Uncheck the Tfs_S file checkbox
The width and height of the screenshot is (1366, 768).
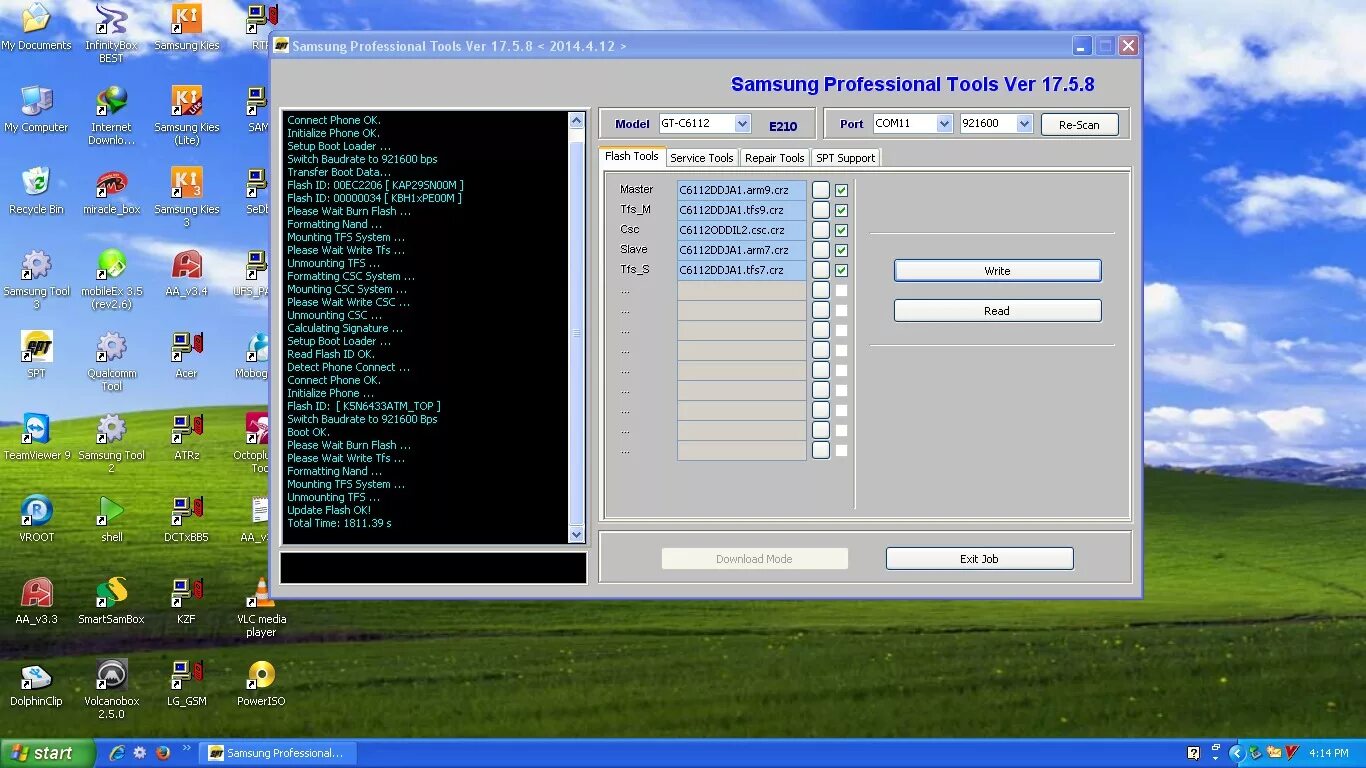tap(841, 270)
